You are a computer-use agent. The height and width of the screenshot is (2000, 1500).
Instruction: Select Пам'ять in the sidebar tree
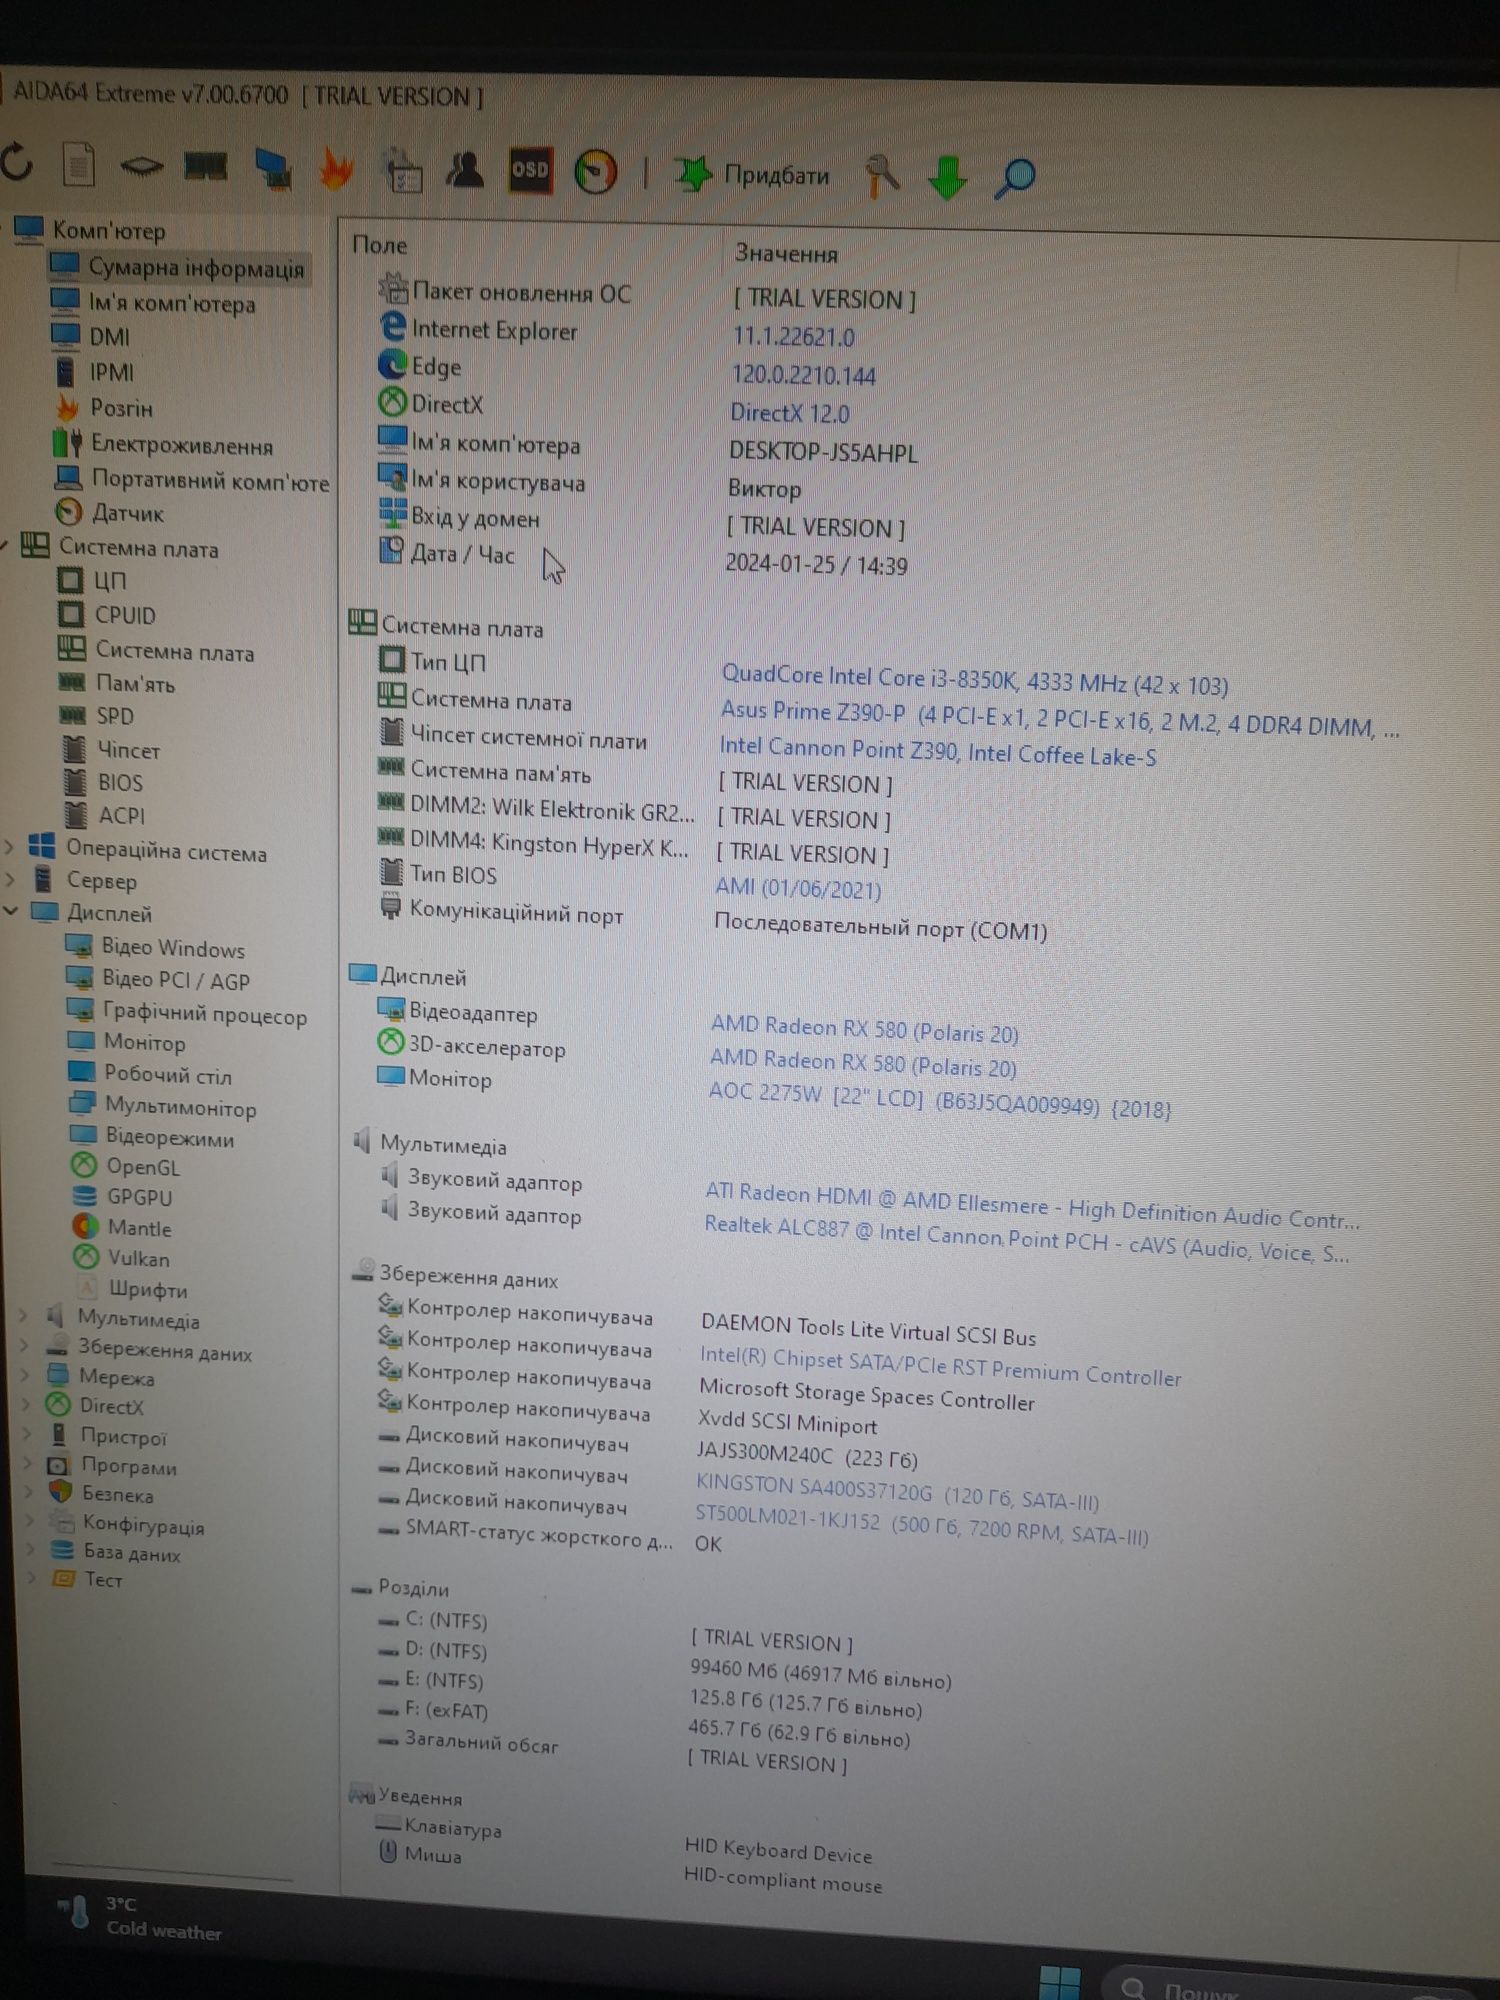(117, 684)
